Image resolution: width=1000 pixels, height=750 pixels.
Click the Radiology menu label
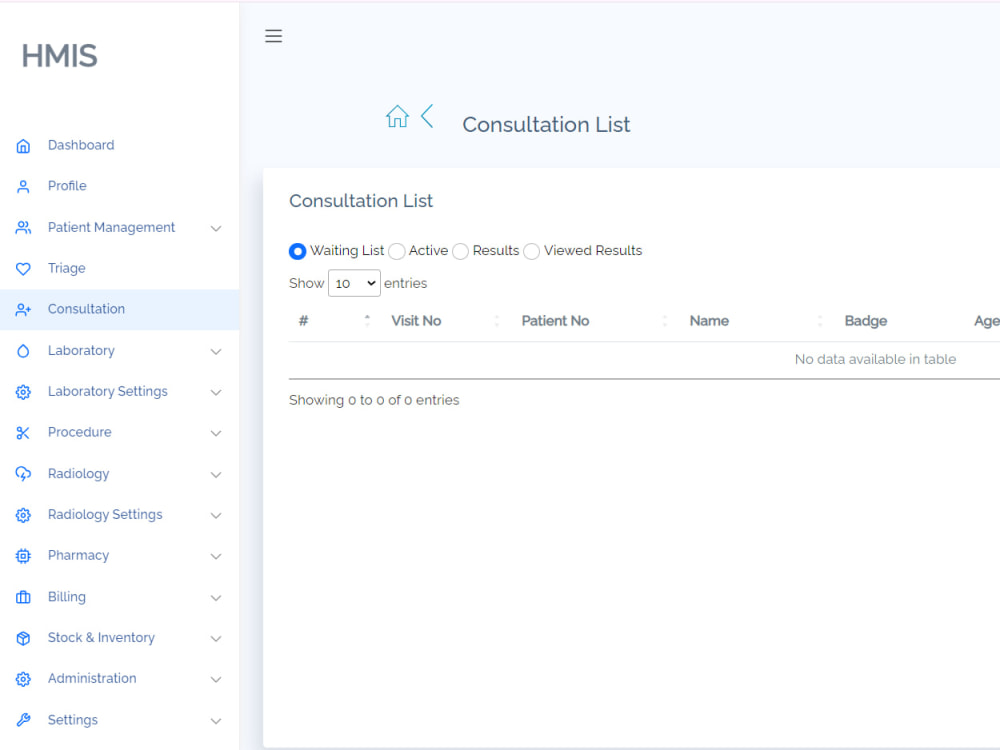point(78,474)
